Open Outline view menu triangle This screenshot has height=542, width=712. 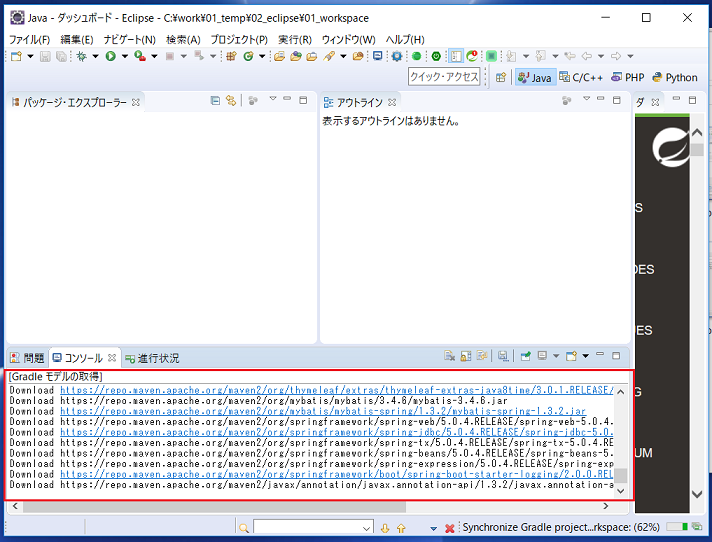pos(587,99)
